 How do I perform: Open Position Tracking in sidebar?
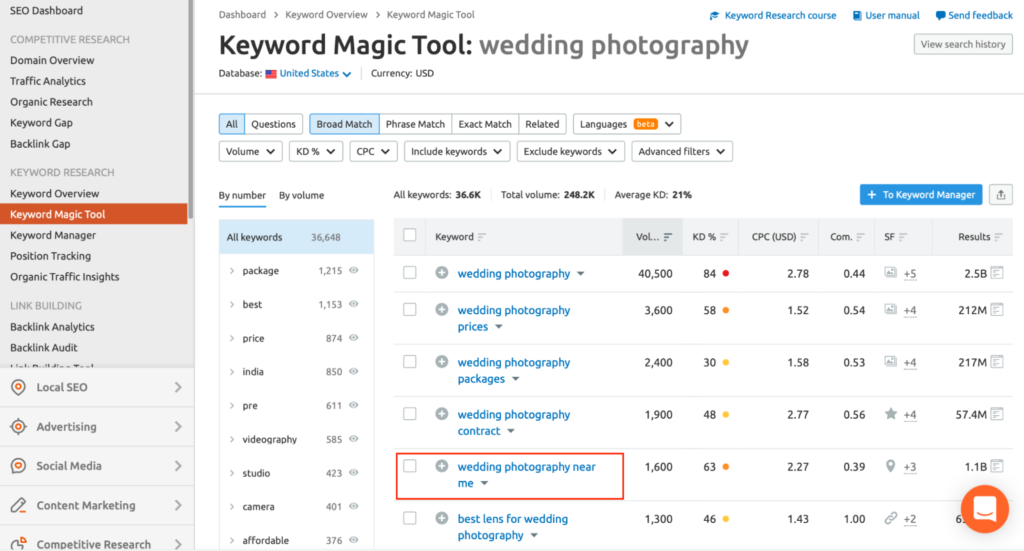click(x=50, y=256)
